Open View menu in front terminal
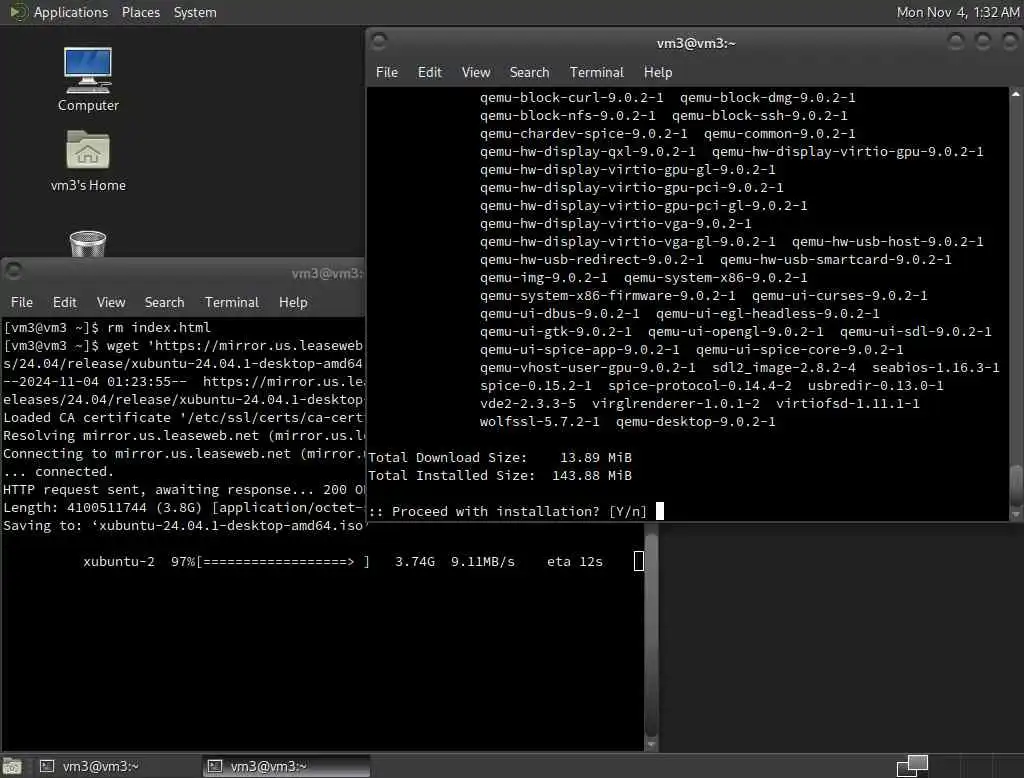Screen dimensions: 1024x778 point(475,72)
